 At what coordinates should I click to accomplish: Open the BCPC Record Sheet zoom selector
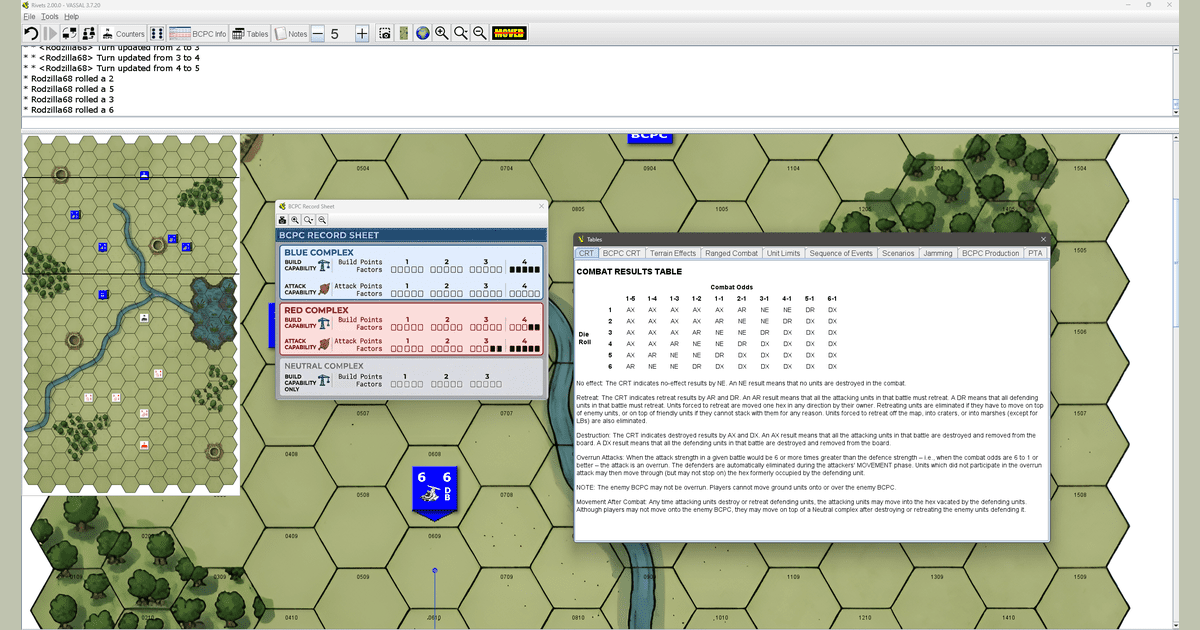tap(309, 219)
